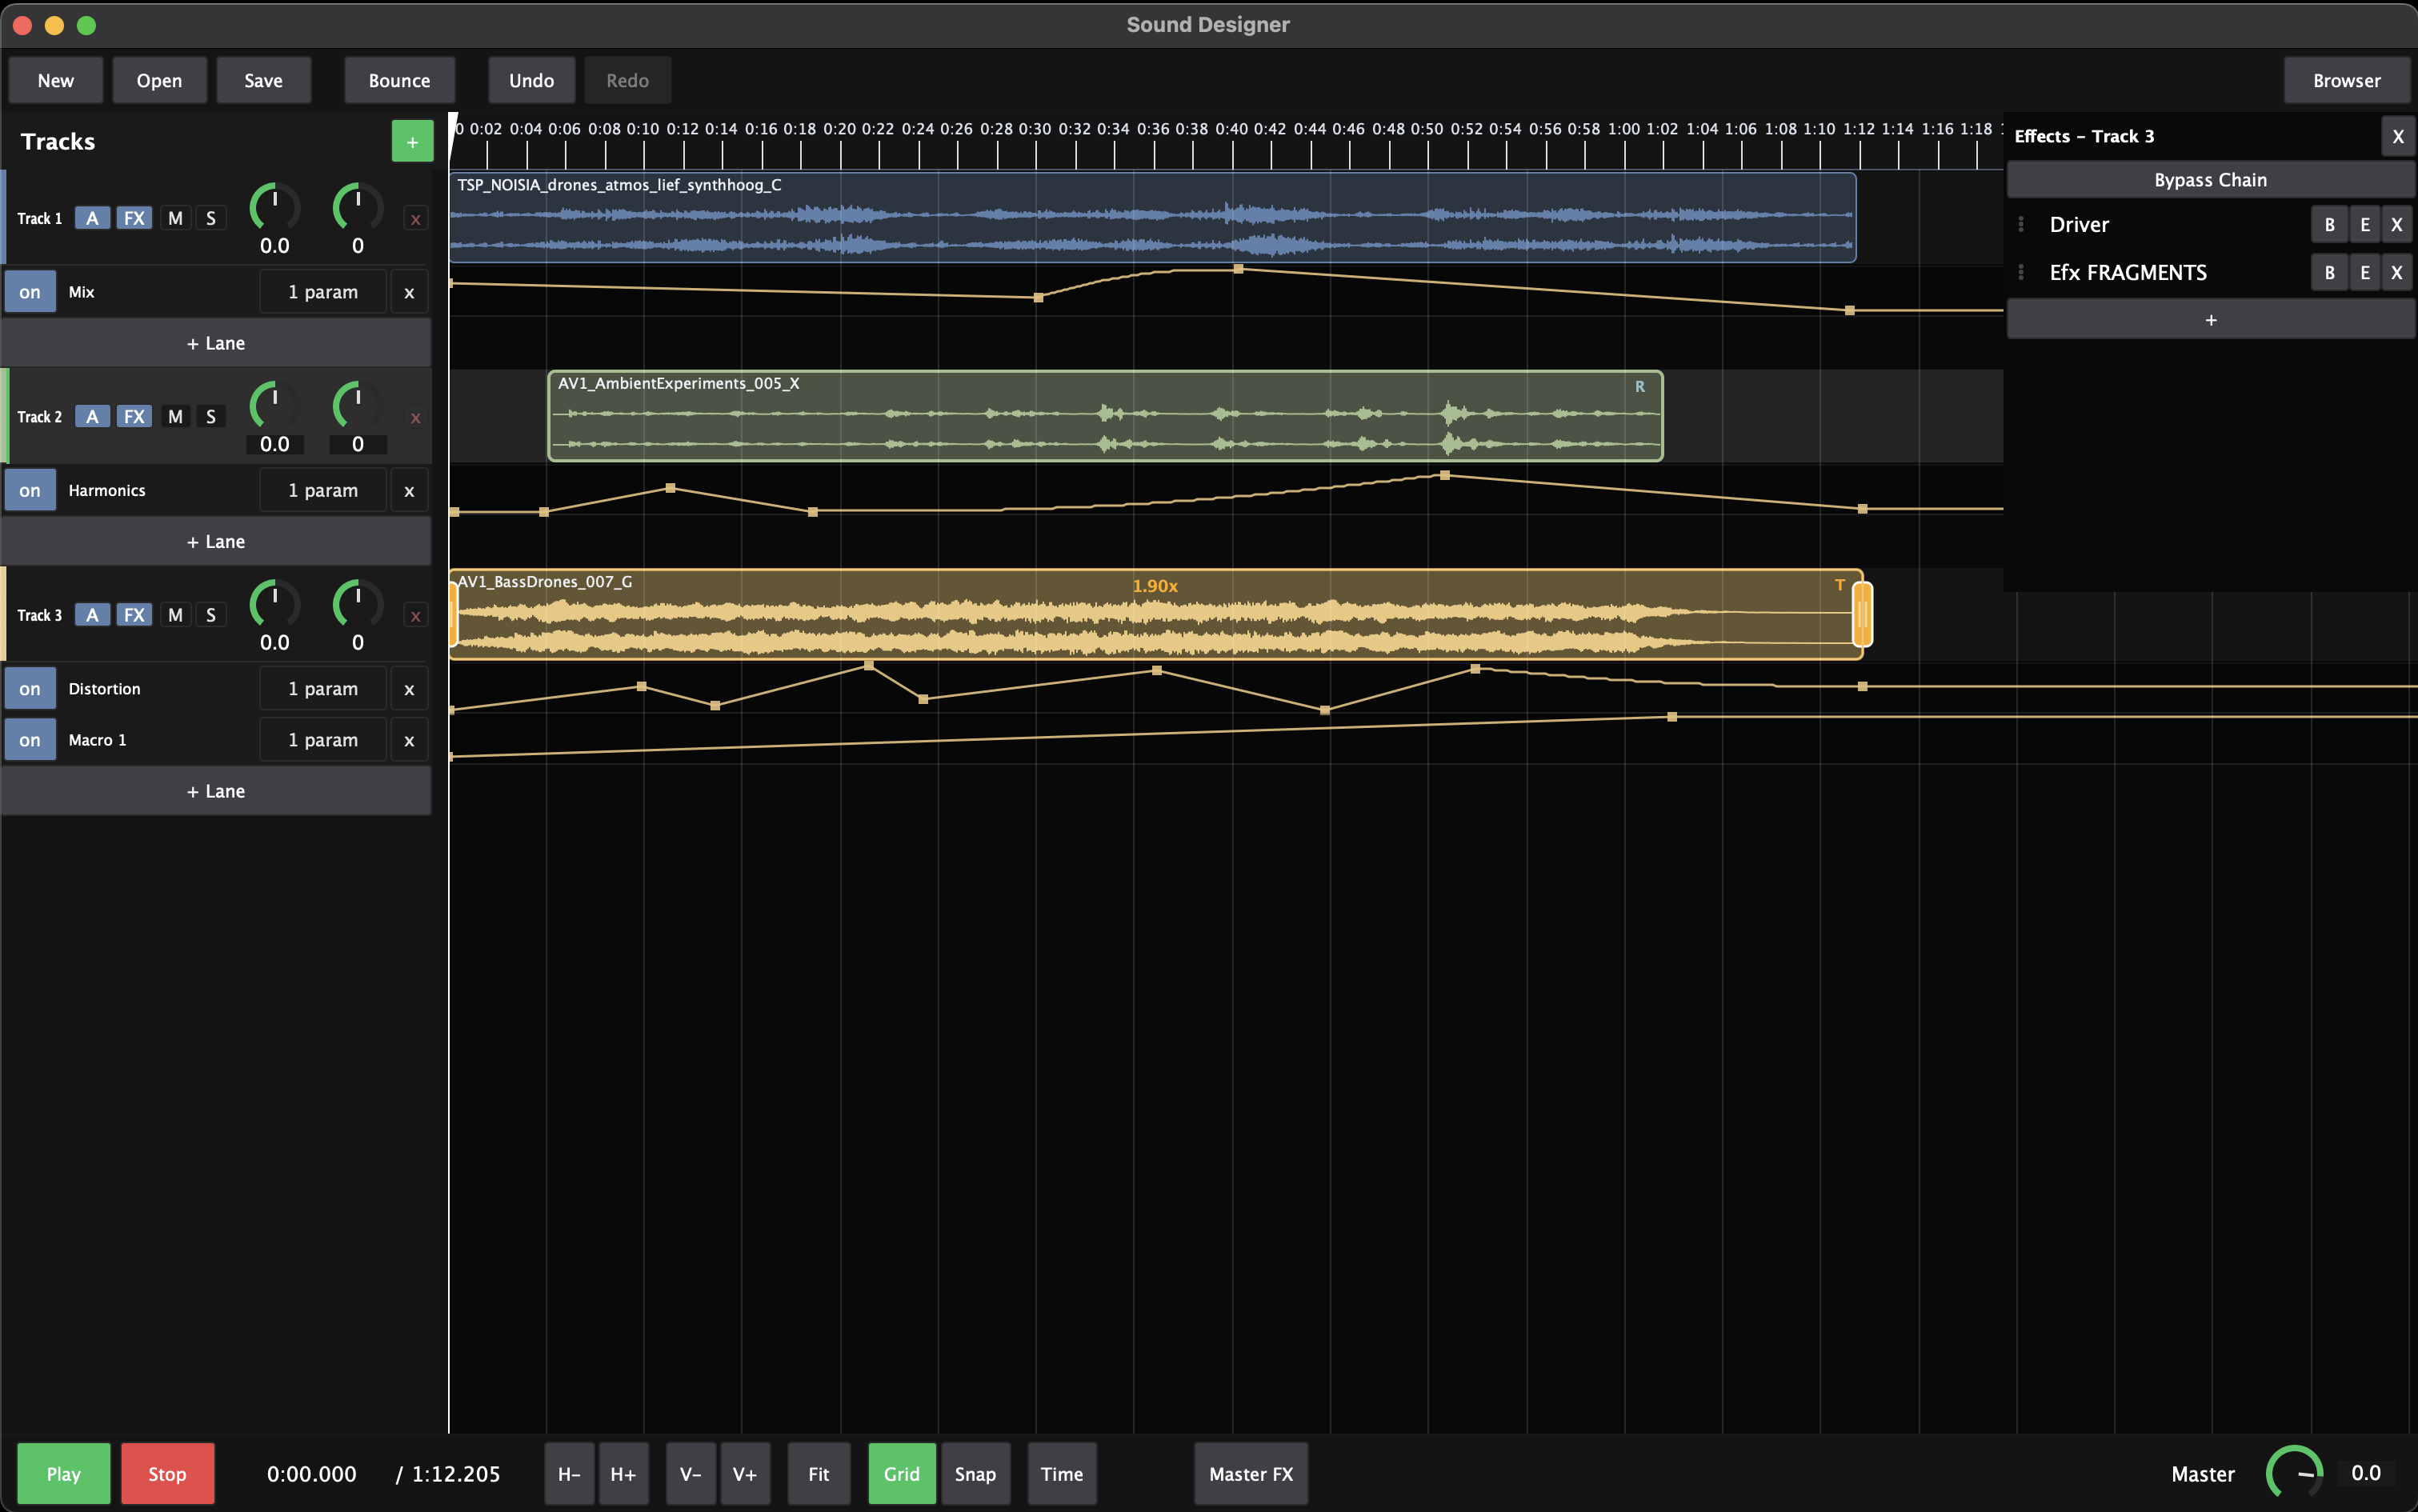Open Distortion lane 1 param dropdown
Viewport: 2418px width, 1512px height.
coord(322,688)
